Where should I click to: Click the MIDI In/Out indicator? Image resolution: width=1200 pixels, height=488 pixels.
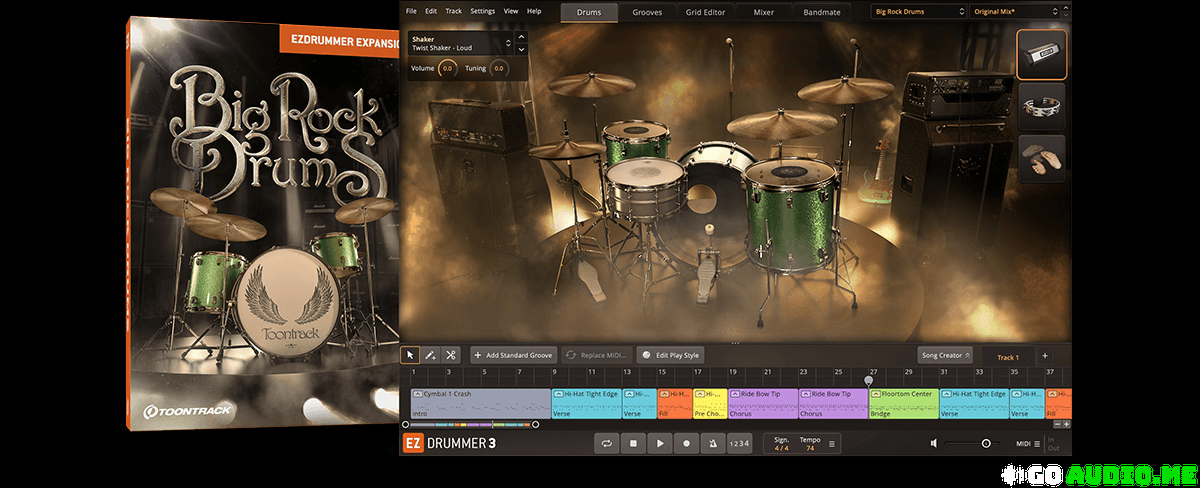pos(1053,443)
